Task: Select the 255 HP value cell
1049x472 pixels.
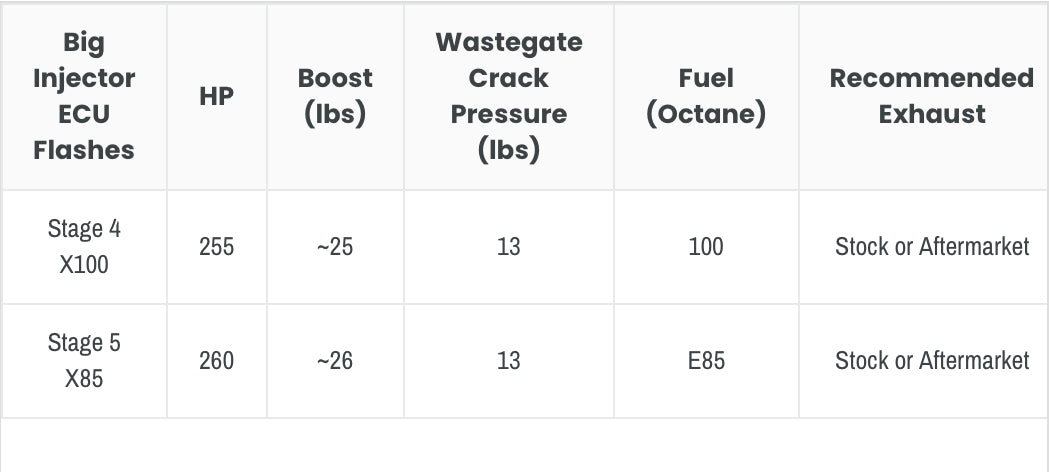Action: [x=217, y=246]
